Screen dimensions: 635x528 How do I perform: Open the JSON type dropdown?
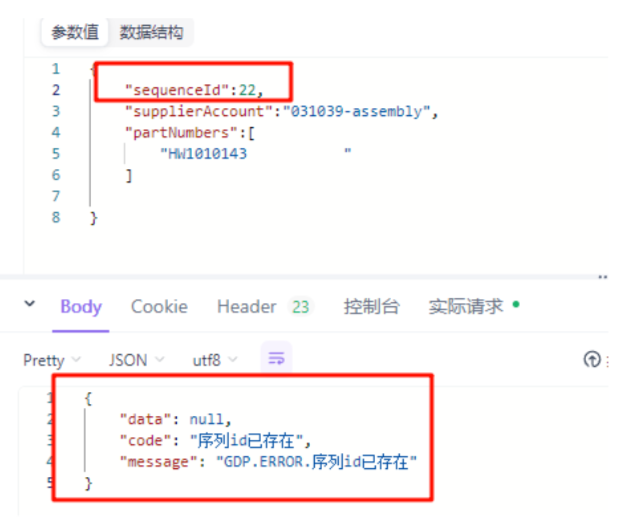[136, 360]
